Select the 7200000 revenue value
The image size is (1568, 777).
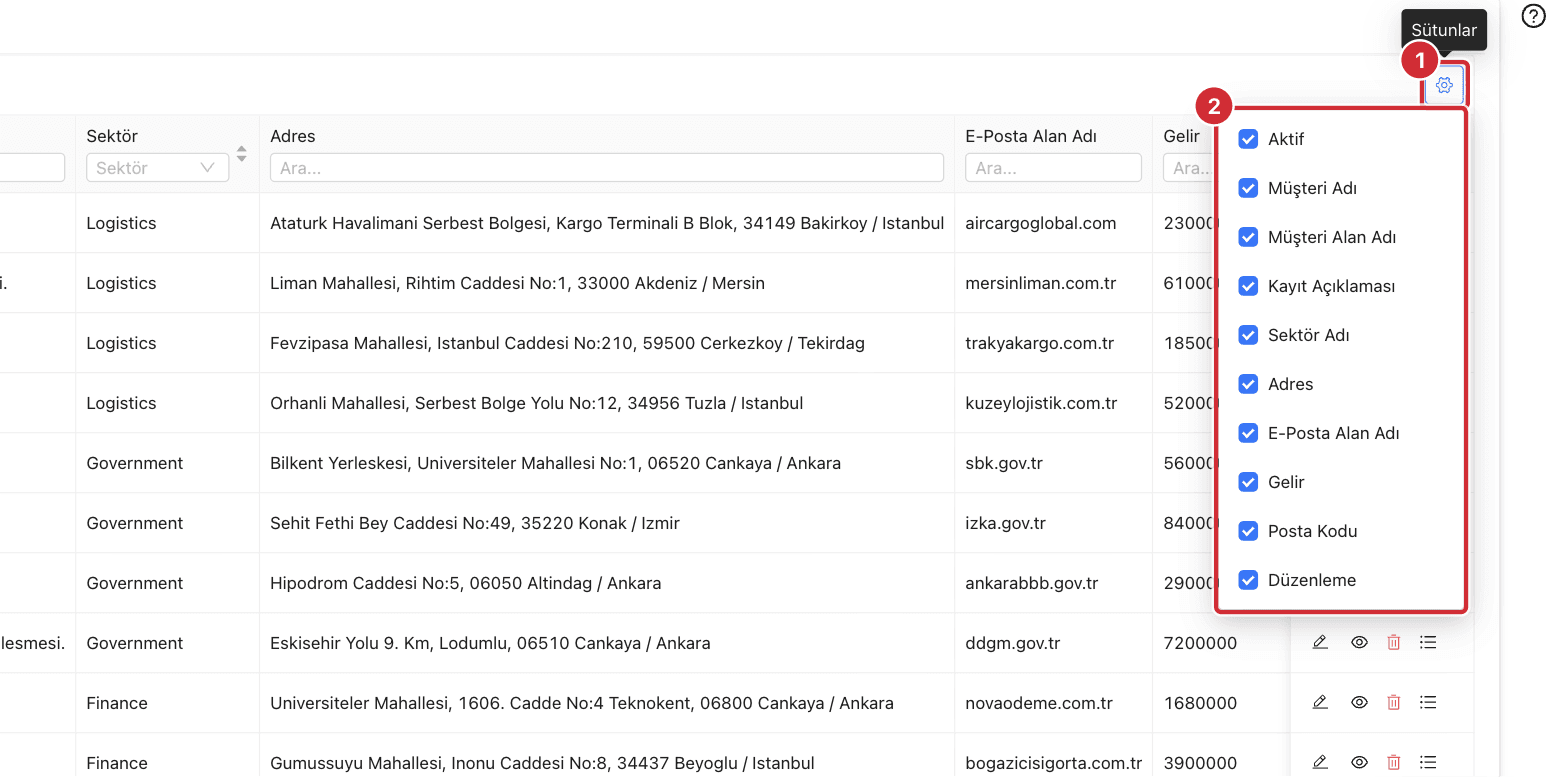click(x=1200, y=643)
